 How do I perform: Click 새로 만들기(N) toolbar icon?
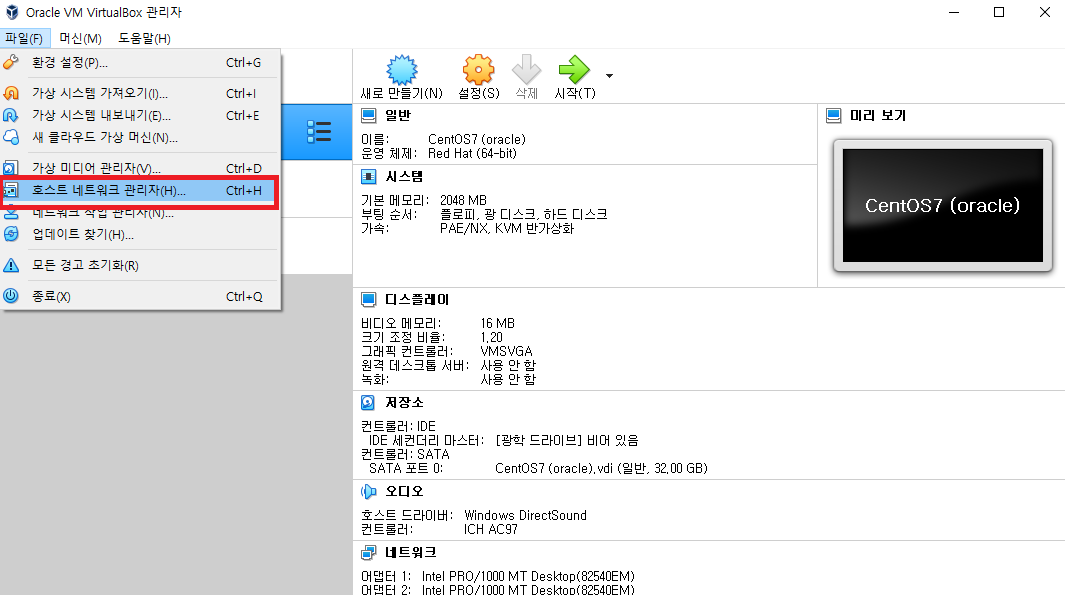(x=401, y=69)
